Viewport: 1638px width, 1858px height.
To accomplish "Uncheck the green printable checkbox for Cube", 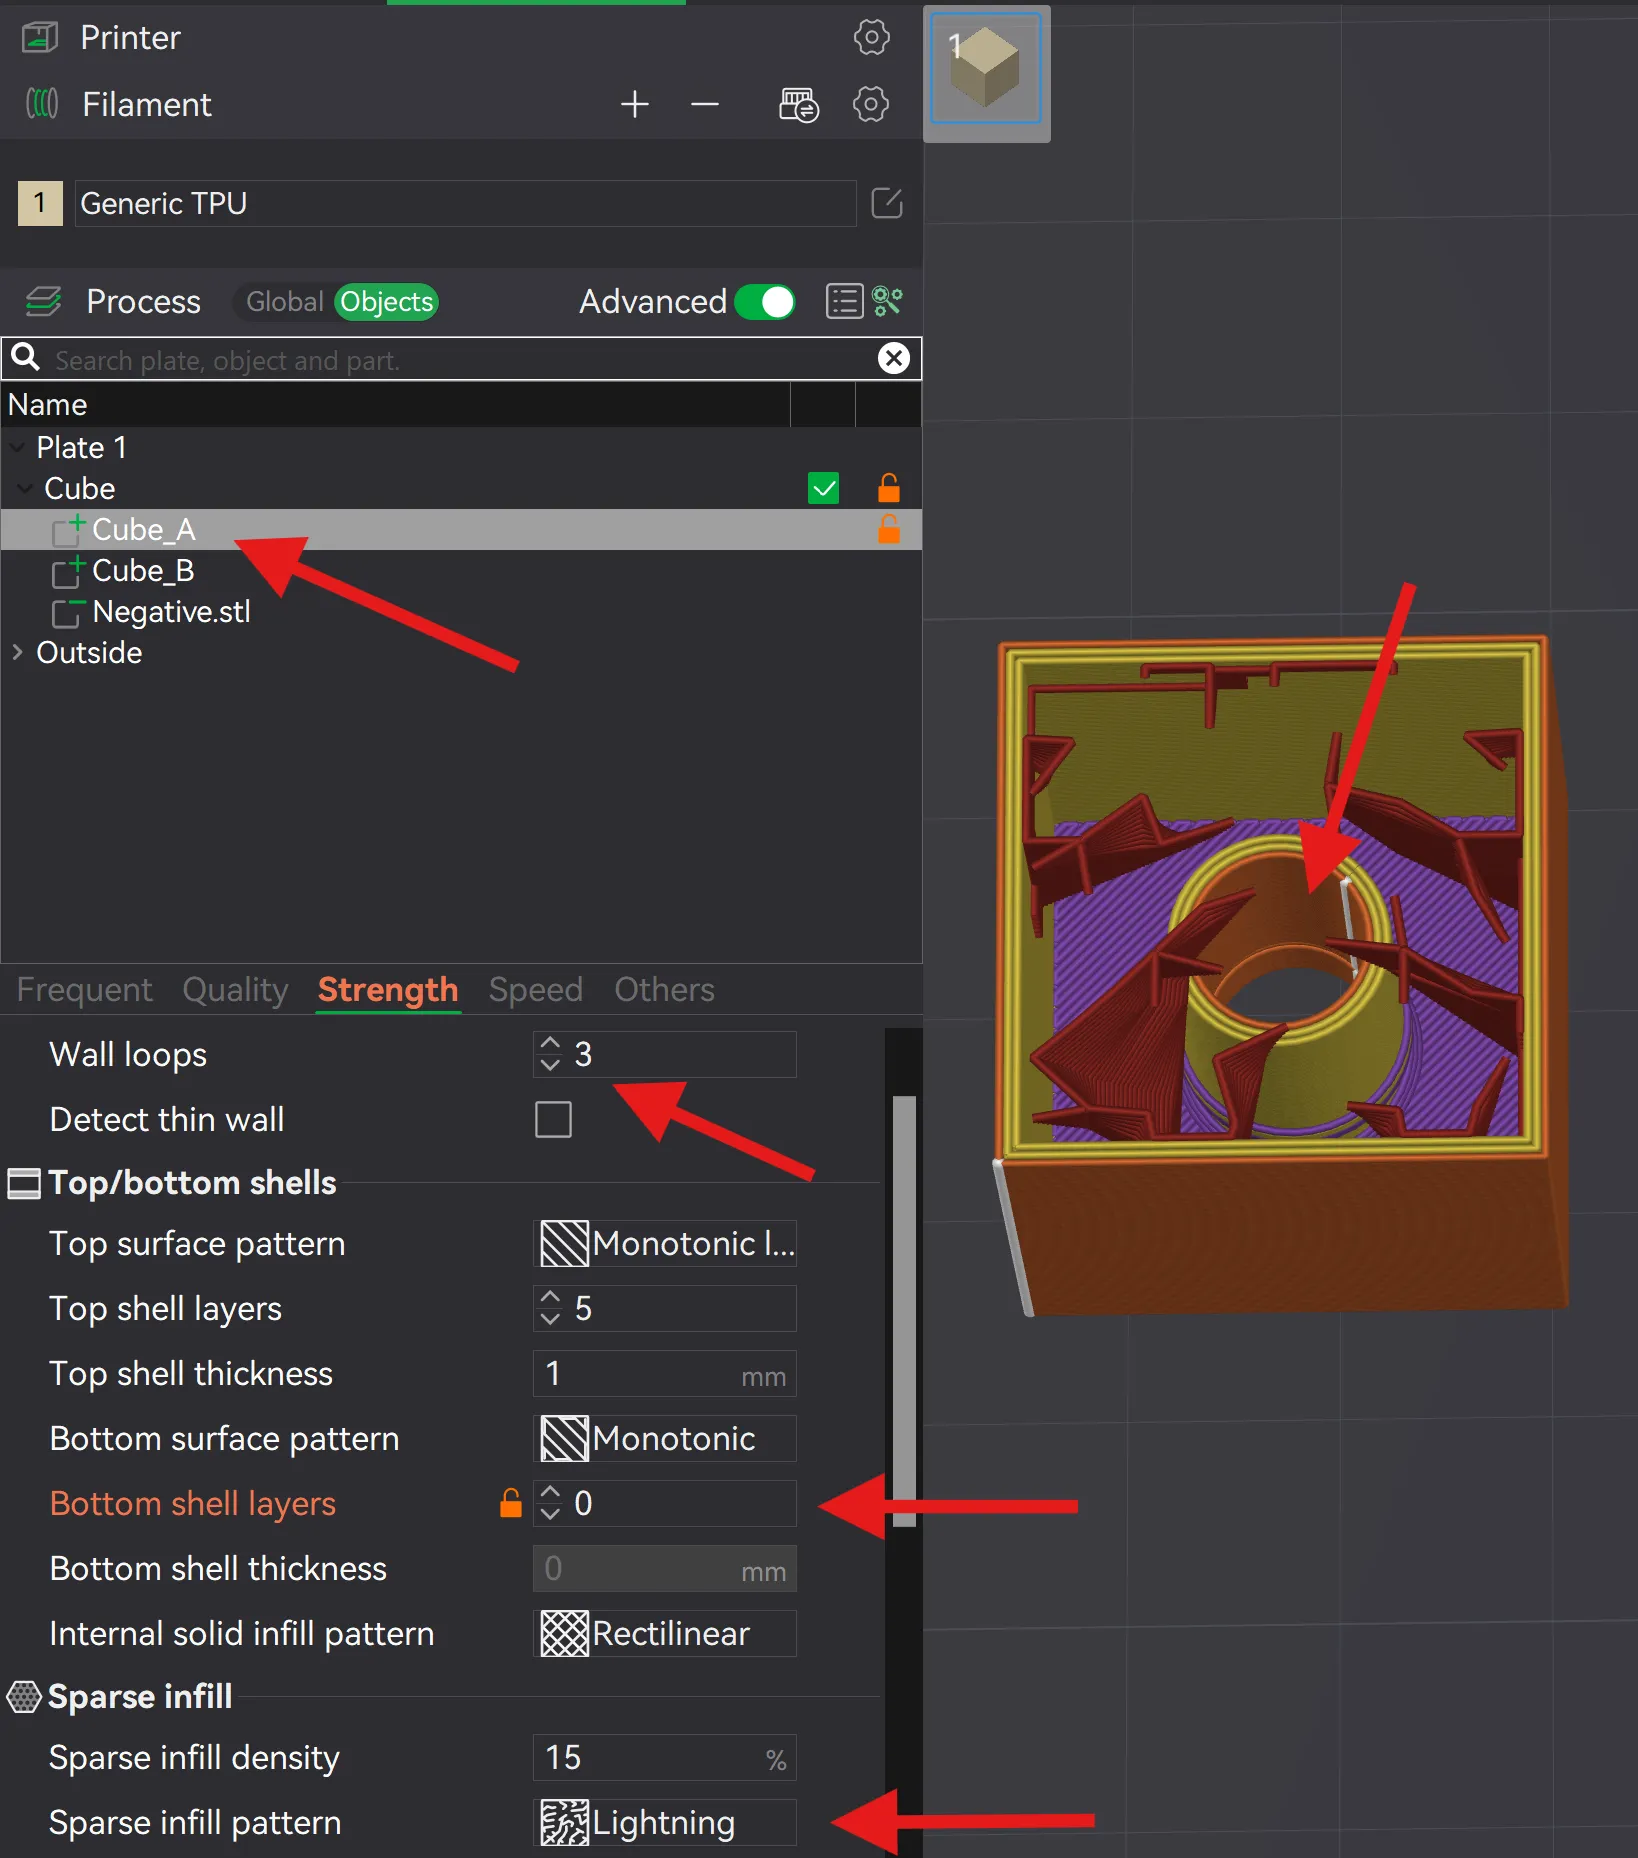I will (x=823, y=488).
